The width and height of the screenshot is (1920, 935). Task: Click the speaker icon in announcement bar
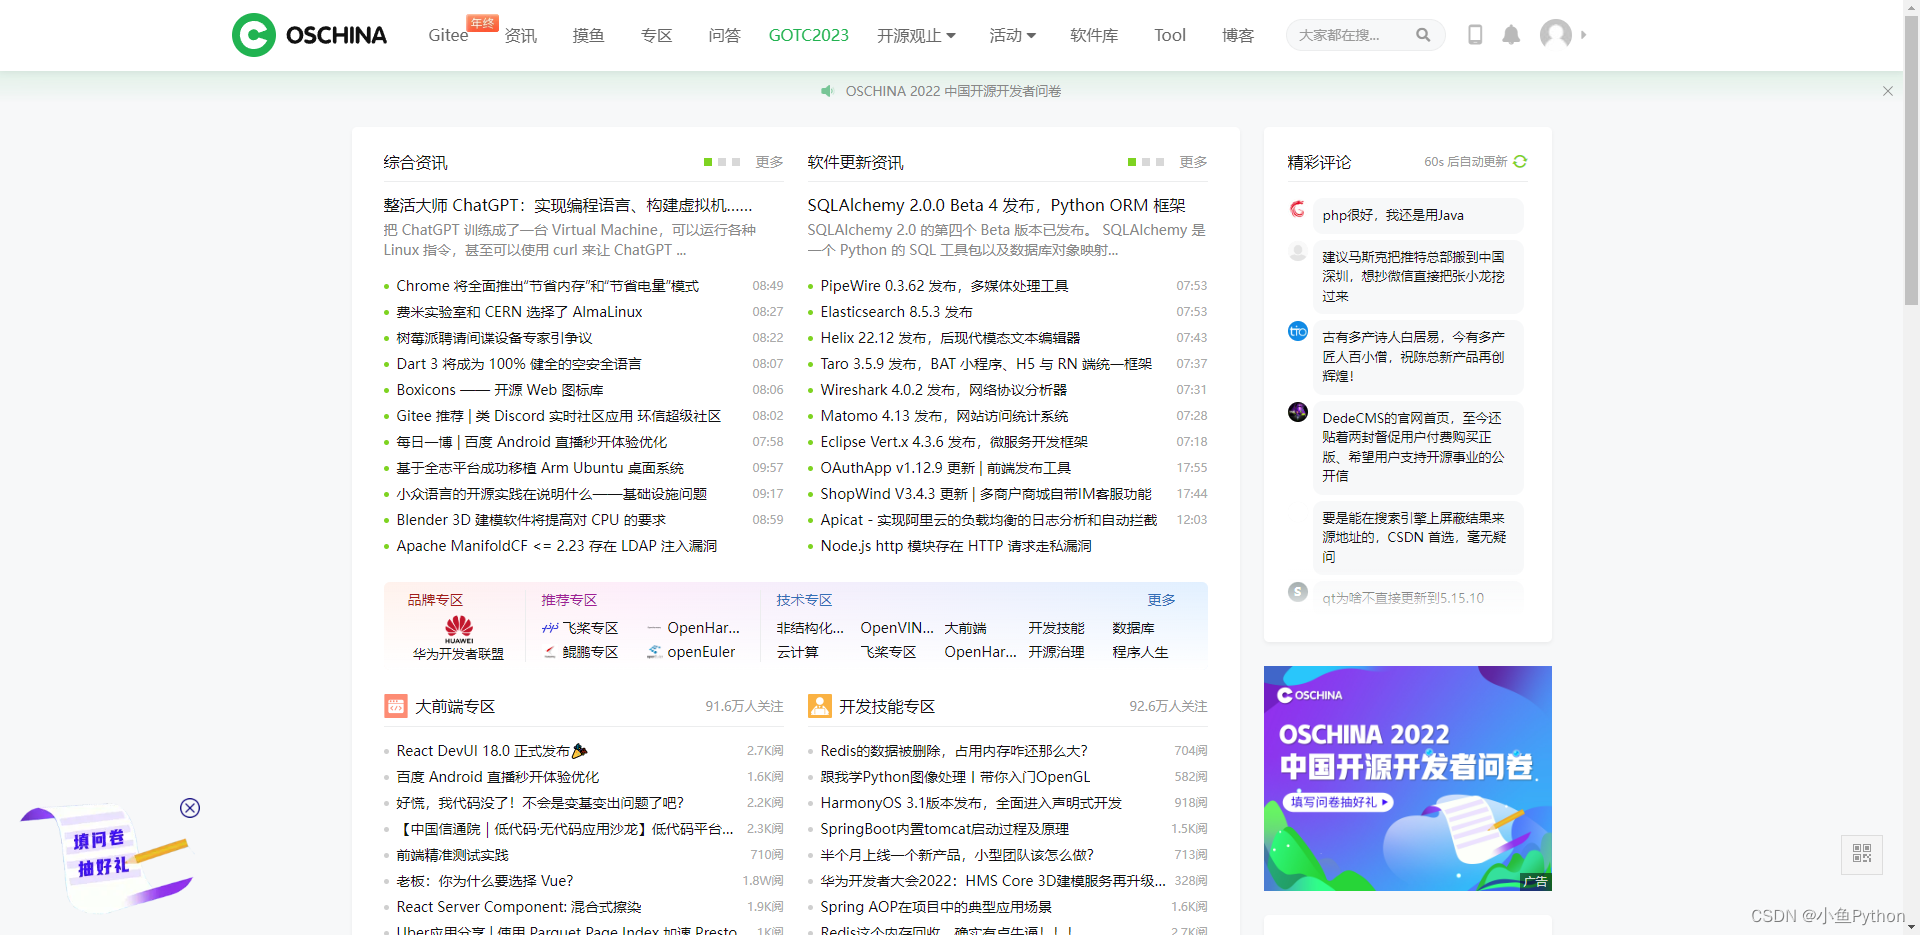pos(827,91)
